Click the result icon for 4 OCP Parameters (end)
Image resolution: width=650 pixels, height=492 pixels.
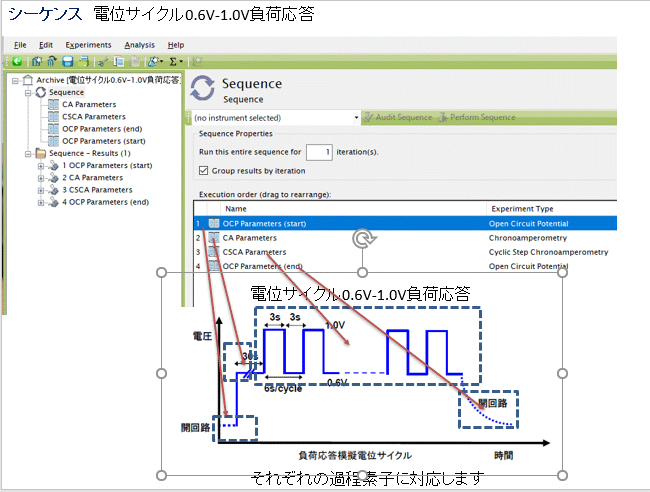(53, 202)
